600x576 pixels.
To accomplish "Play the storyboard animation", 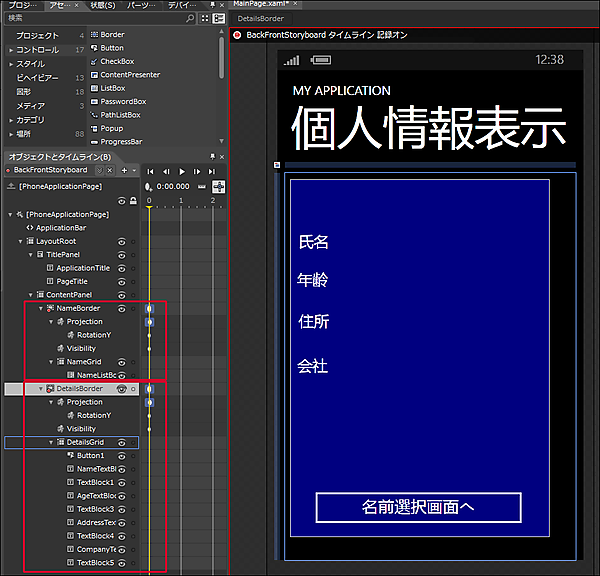I will pyautogui.click(x=182, y=172).
